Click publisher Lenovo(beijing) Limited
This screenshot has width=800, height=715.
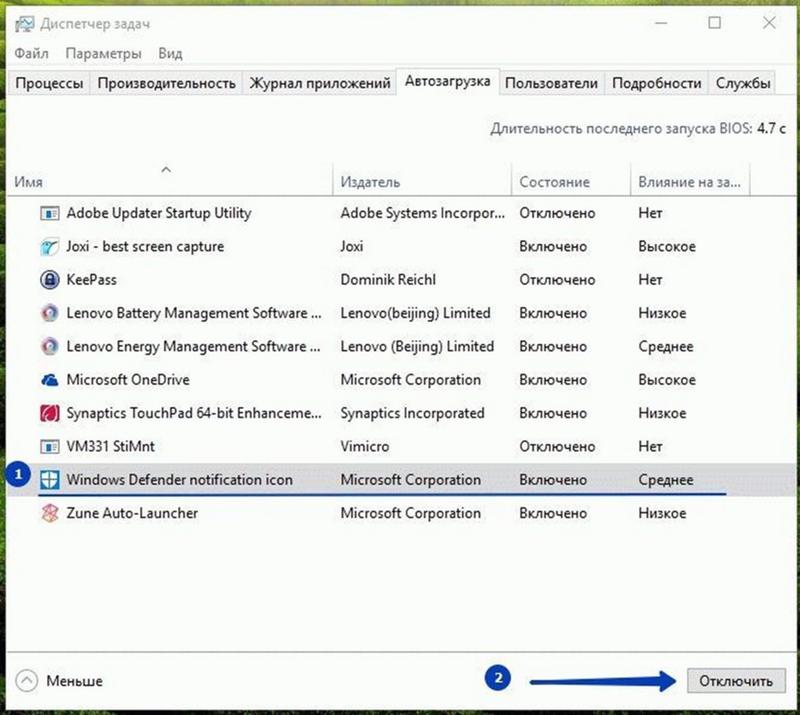415,313
